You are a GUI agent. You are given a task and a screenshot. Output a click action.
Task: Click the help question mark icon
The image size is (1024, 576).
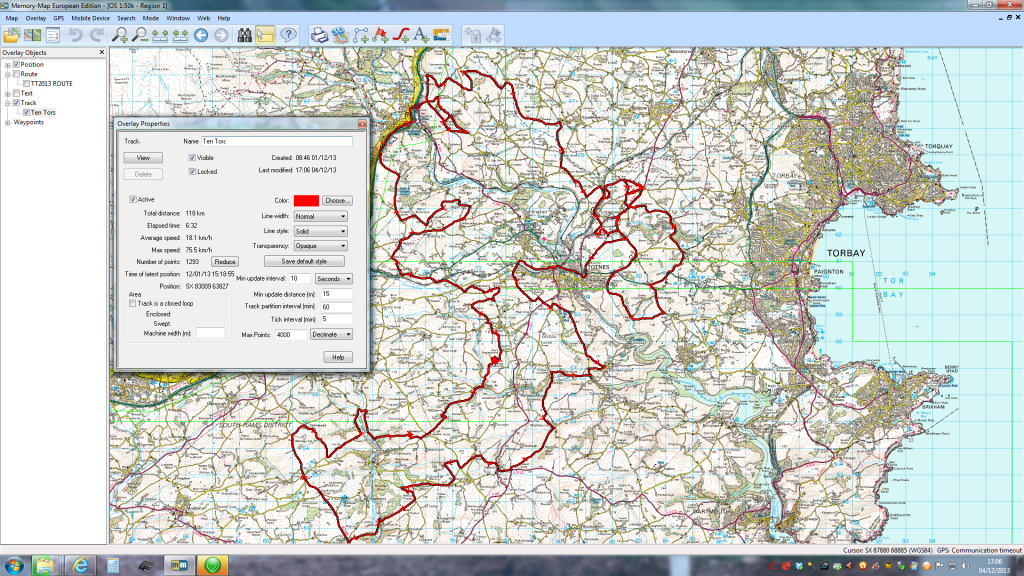pyautogui.click(x=288, y=36)
